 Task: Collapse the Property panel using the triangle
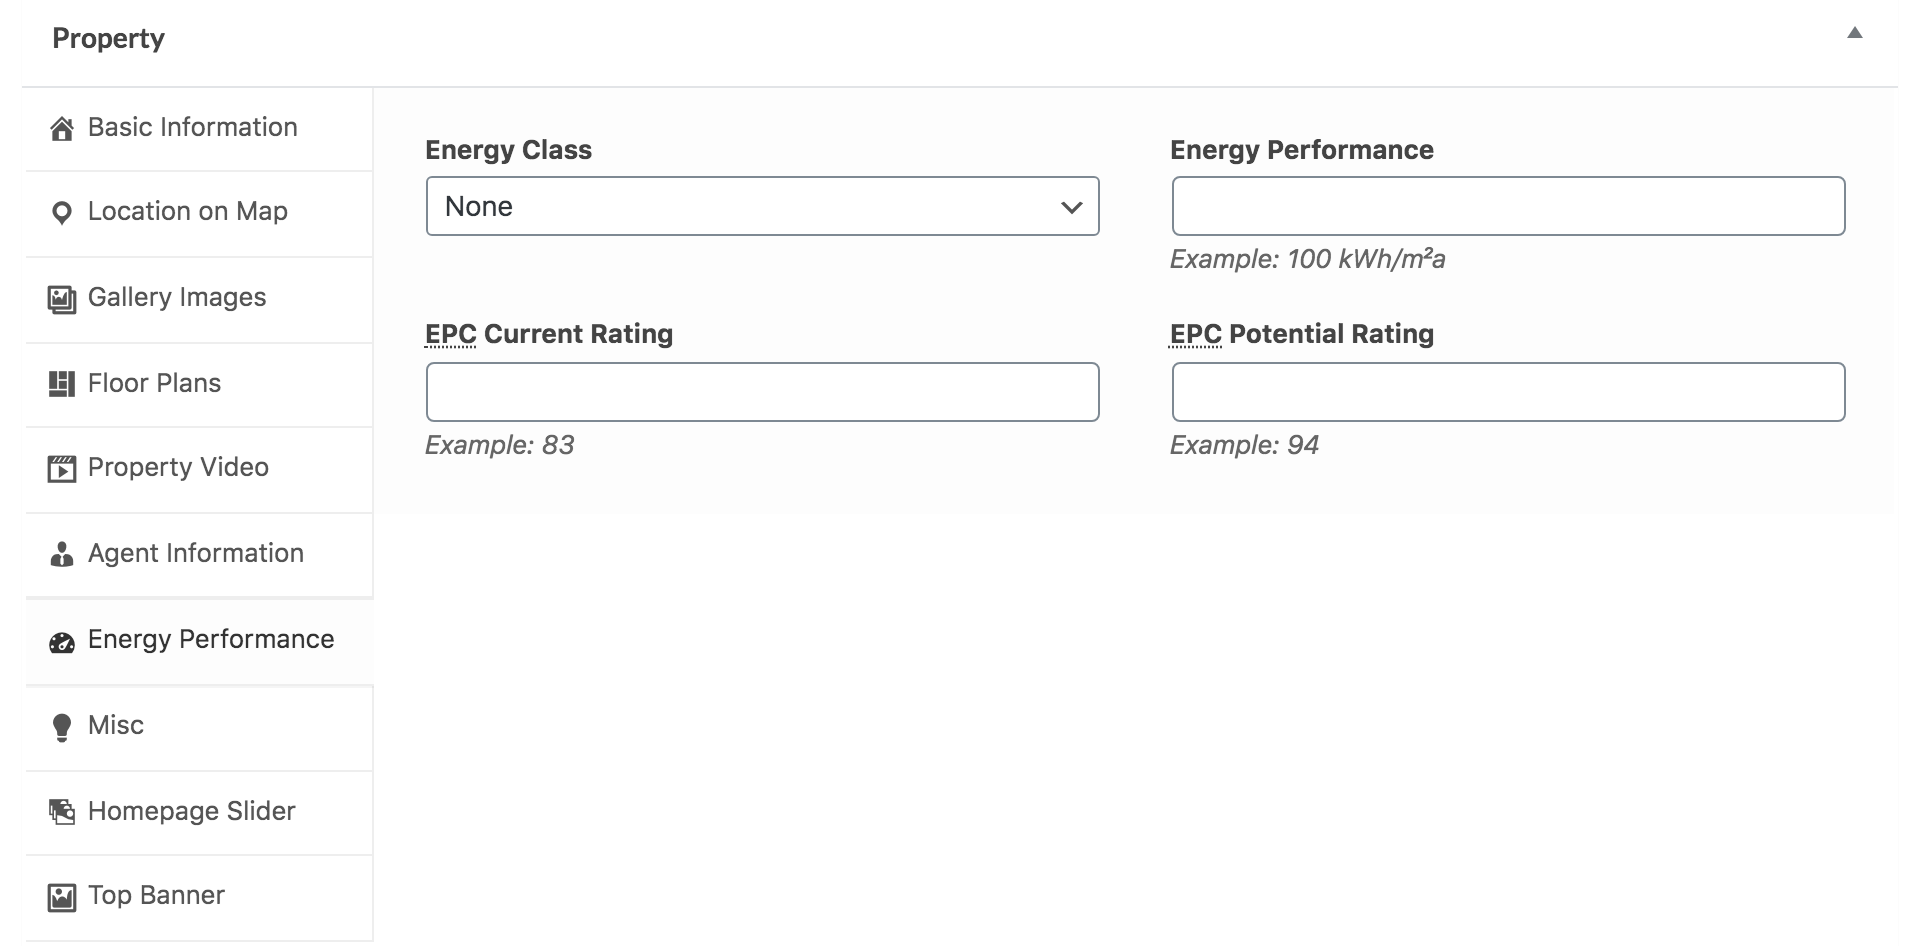point(1855,33)
